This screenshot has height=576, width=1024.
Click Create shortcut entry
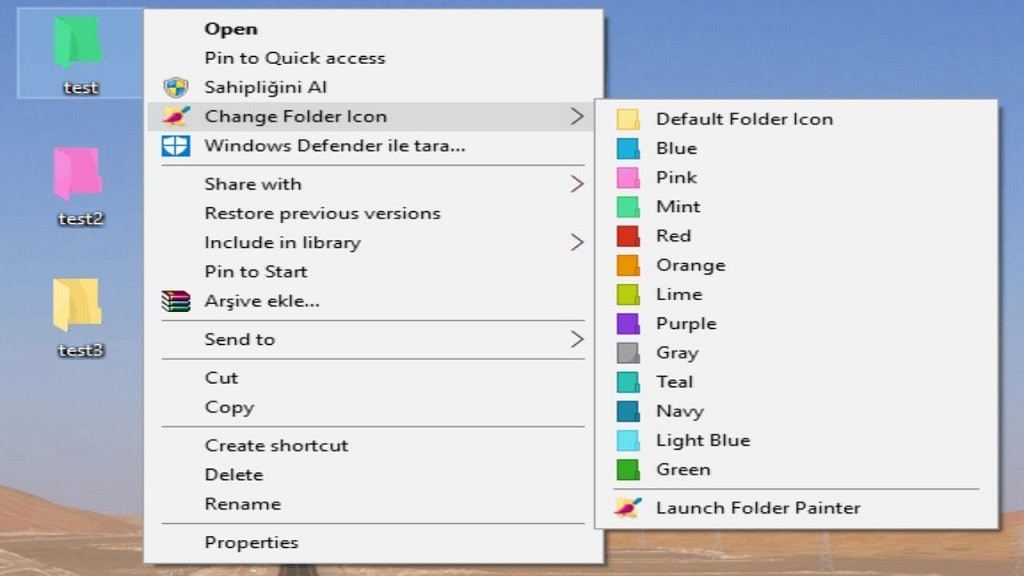click(x=276, y=446)
